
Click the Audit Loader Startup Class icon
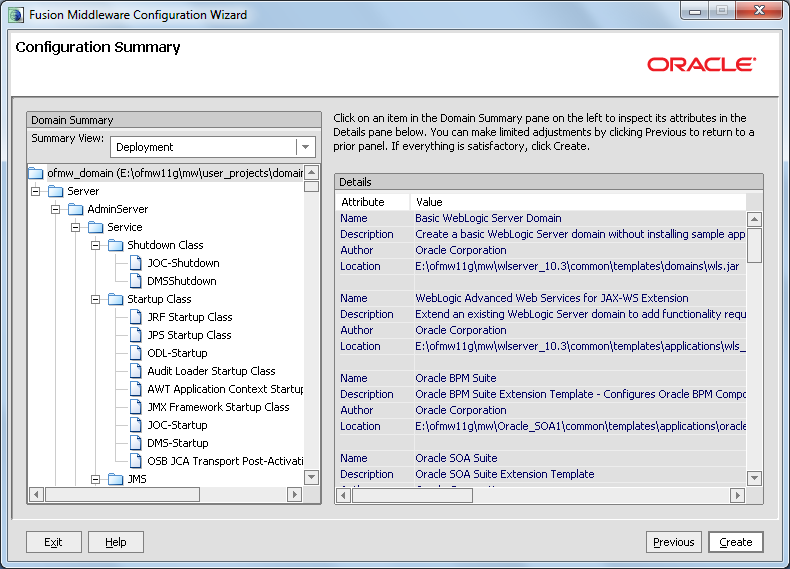point(136,371)
